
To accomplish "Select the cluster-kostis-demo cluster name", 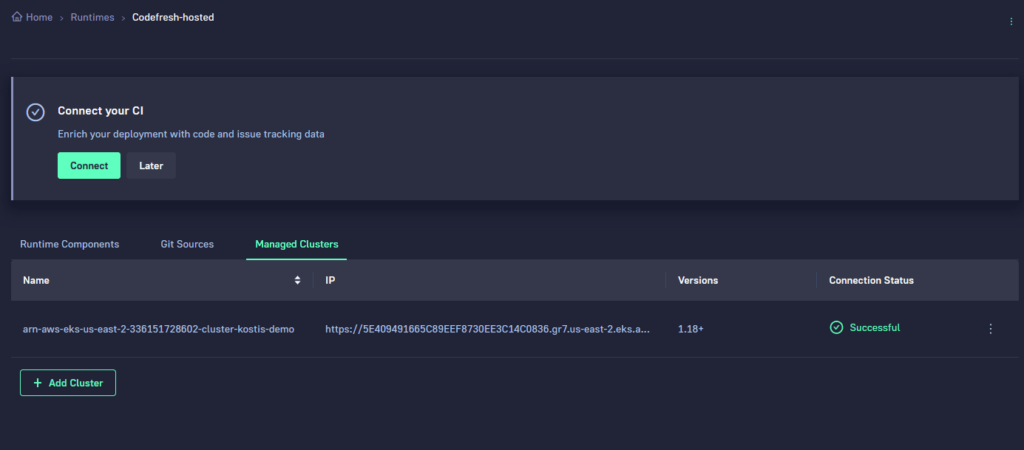I will [x=158, y=329].
